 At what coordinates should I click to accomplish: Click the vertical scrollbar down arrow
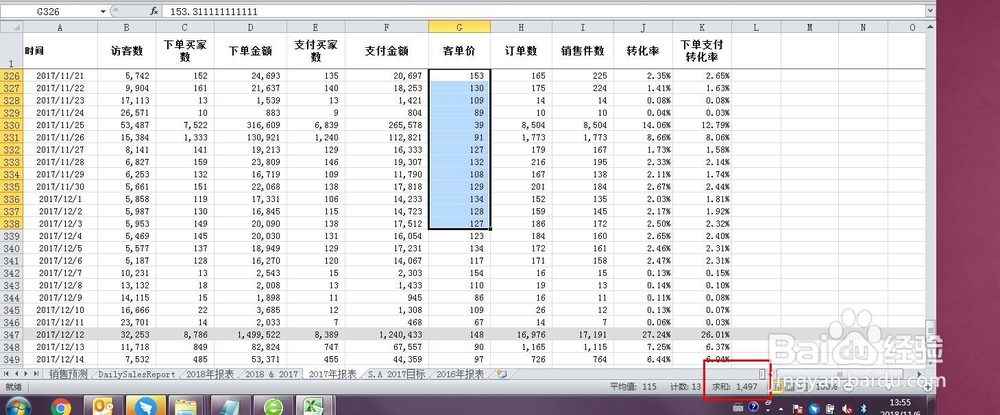(x=931, y=361)
